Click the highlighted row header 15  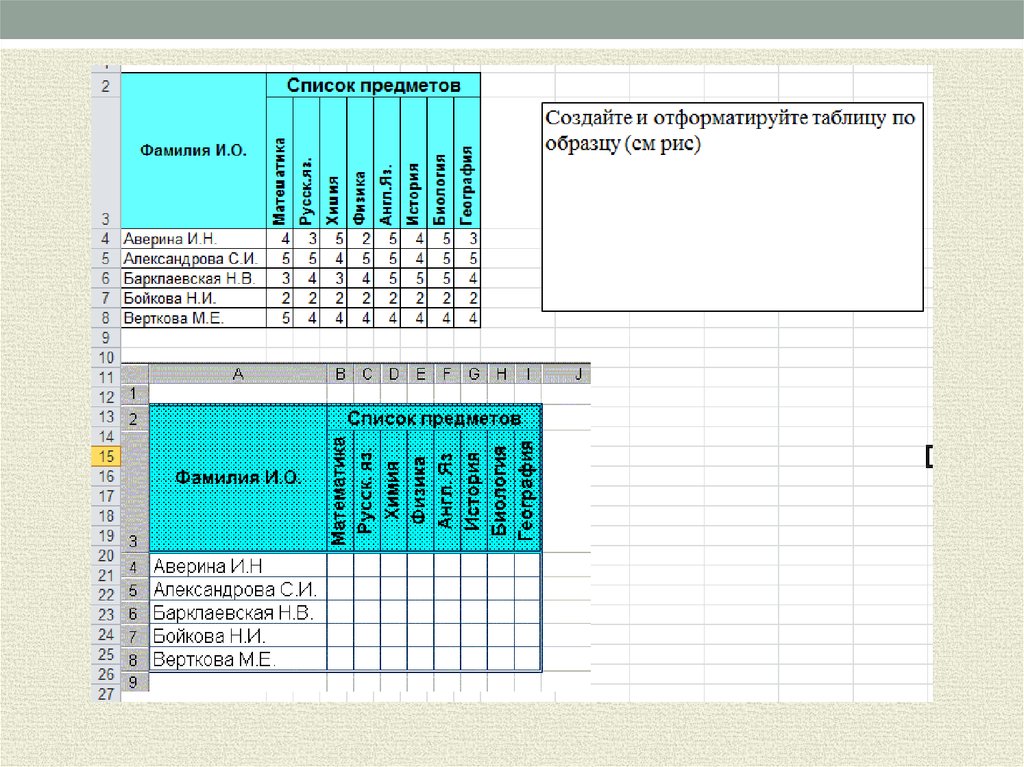pos(105,456)
